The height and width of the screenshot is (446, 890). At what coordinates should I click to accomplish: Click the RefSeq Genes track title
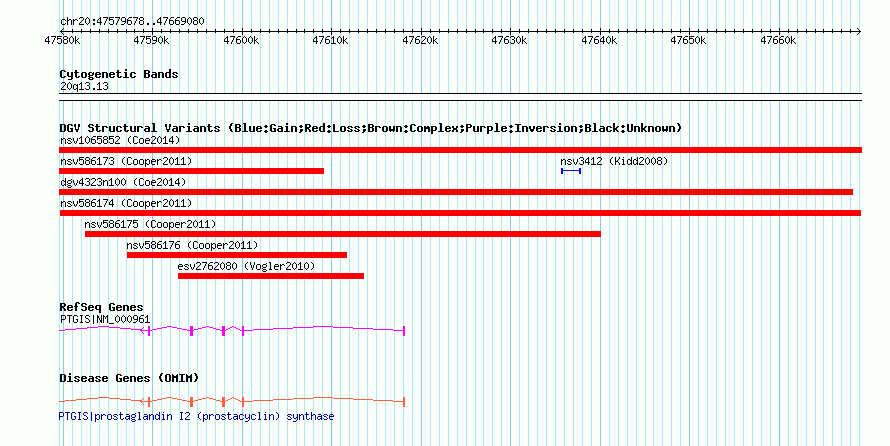click(x=101, y=307)
